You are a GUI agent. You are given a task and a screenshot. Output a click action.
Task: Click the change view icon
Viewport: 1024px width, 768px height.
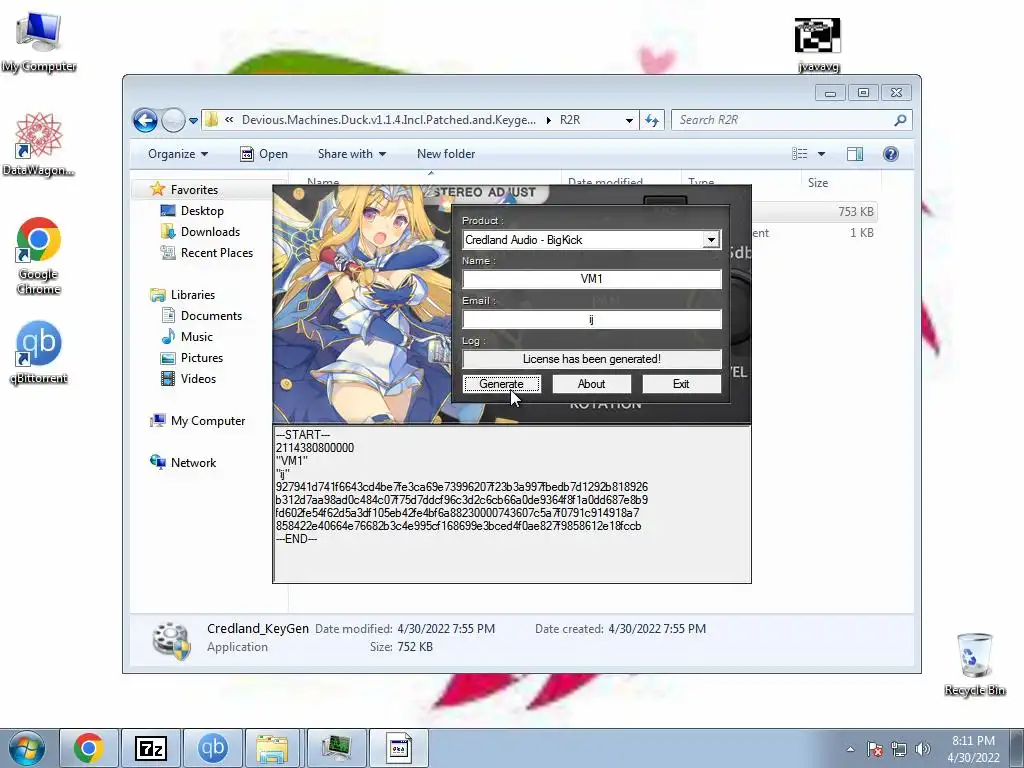[799, 154]
